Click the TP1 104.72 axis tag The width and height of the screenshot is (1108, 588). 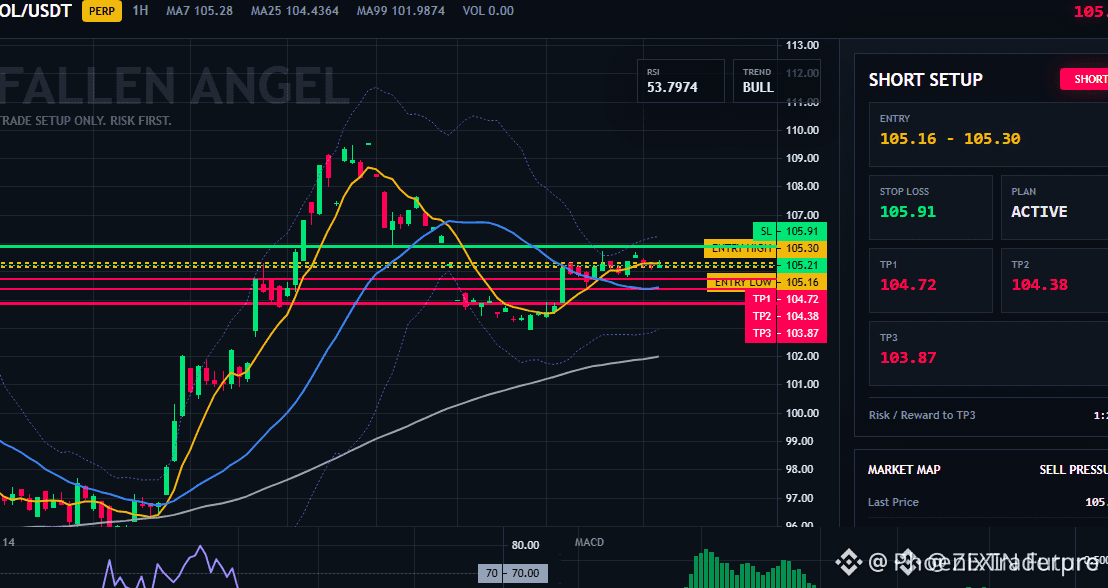786,299
